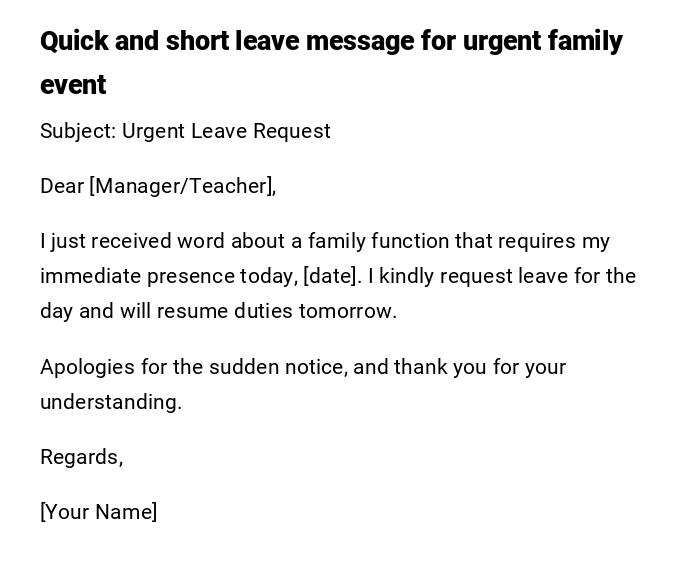Select the [Your Name] placeholder
700x574 pixels.
click(99, 512)
